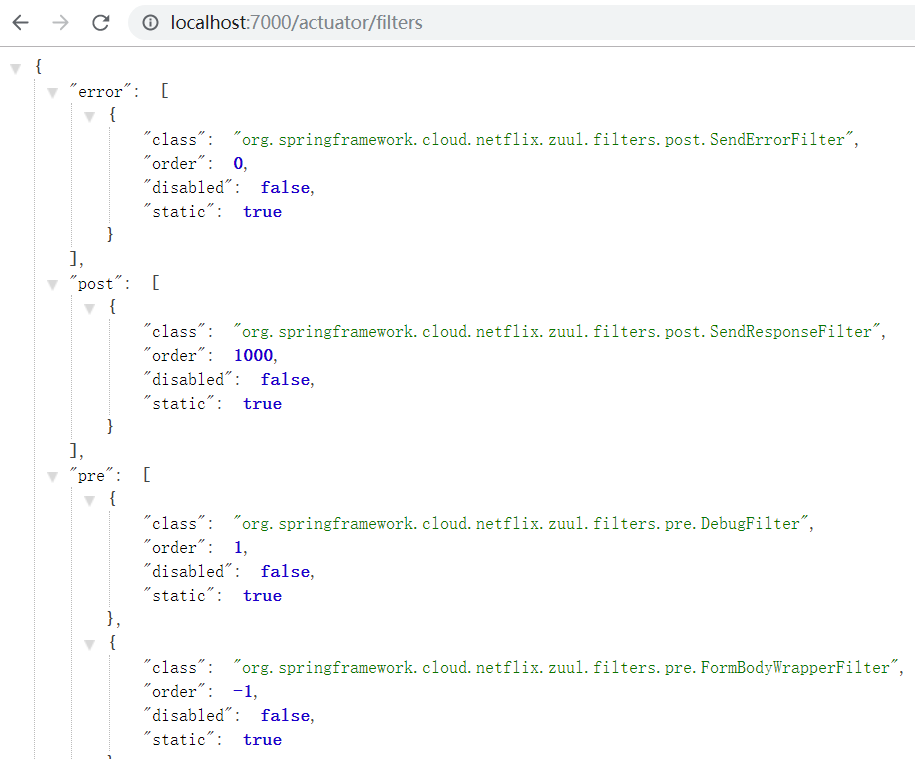Click the FormBodyWrapperFilter class string
The width and height of the screenshot is (915, 759).
click(566, 667)
